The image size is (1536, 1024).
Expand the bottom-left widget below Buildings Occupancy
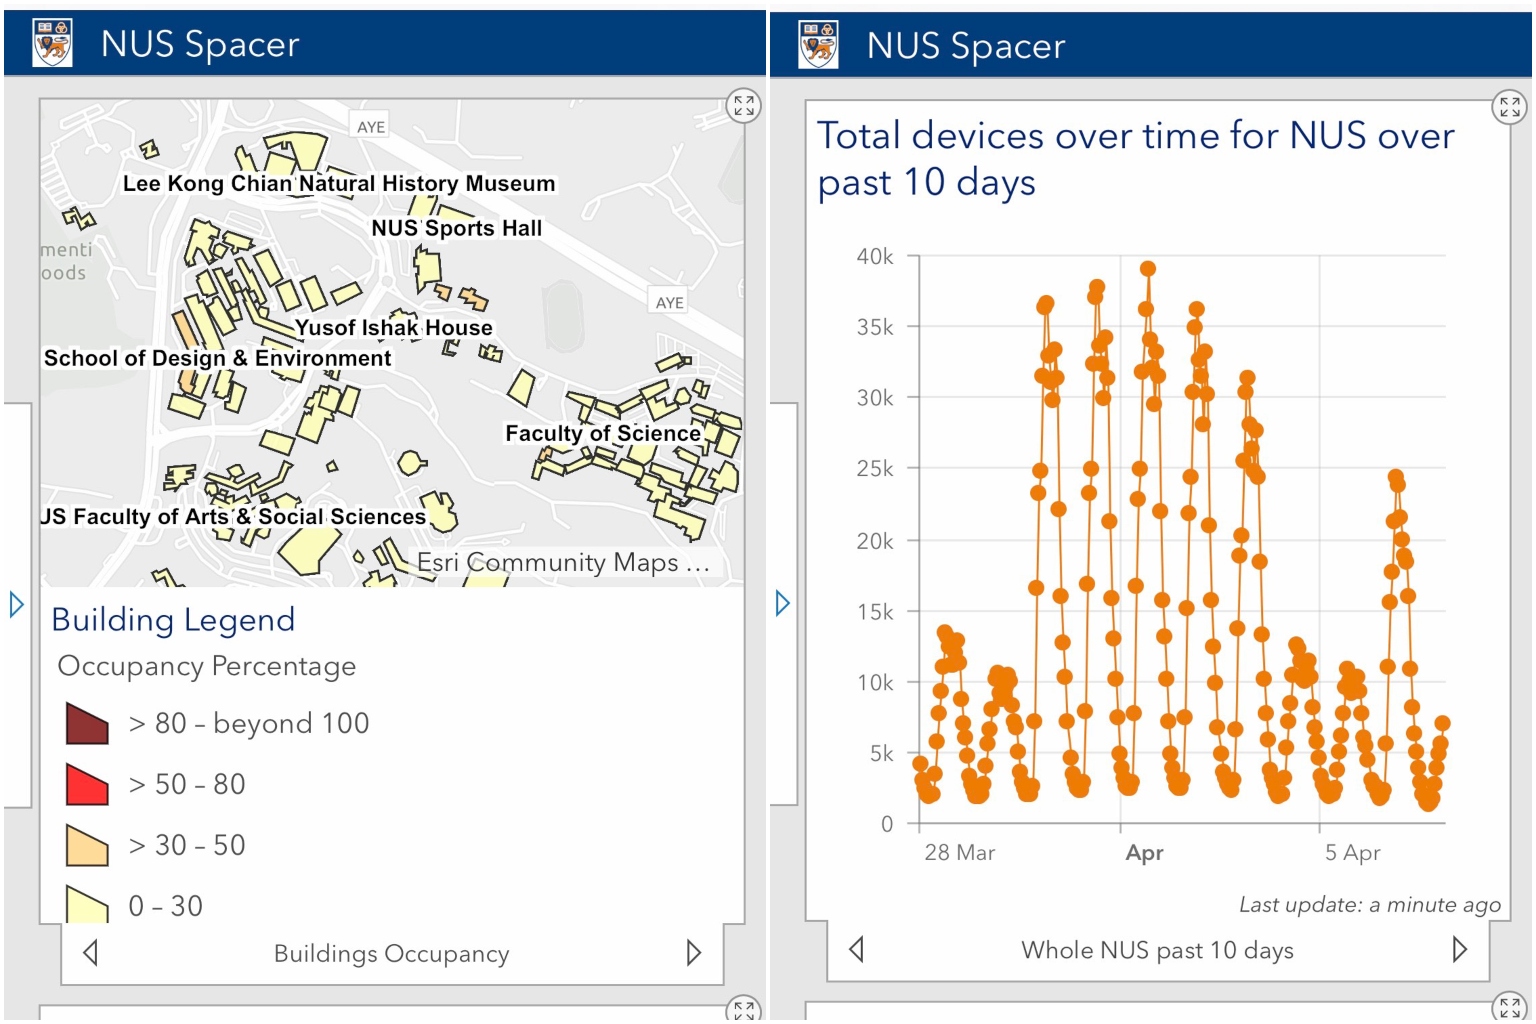743,1010
